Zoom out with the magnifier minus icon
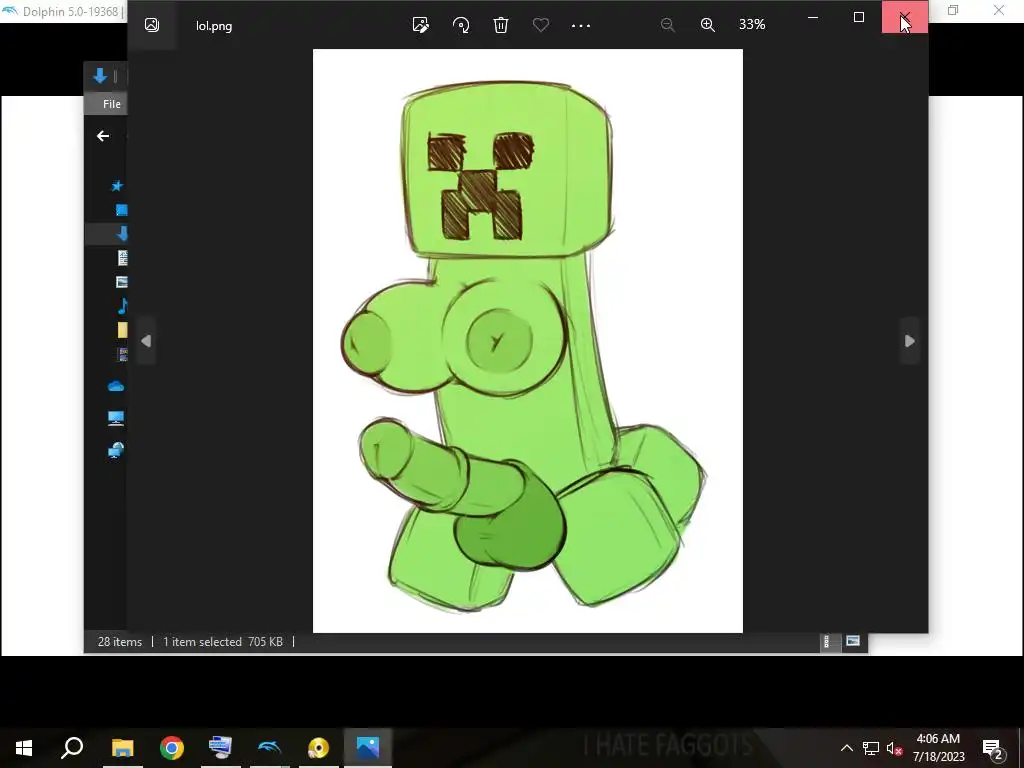 coord(667,25)
